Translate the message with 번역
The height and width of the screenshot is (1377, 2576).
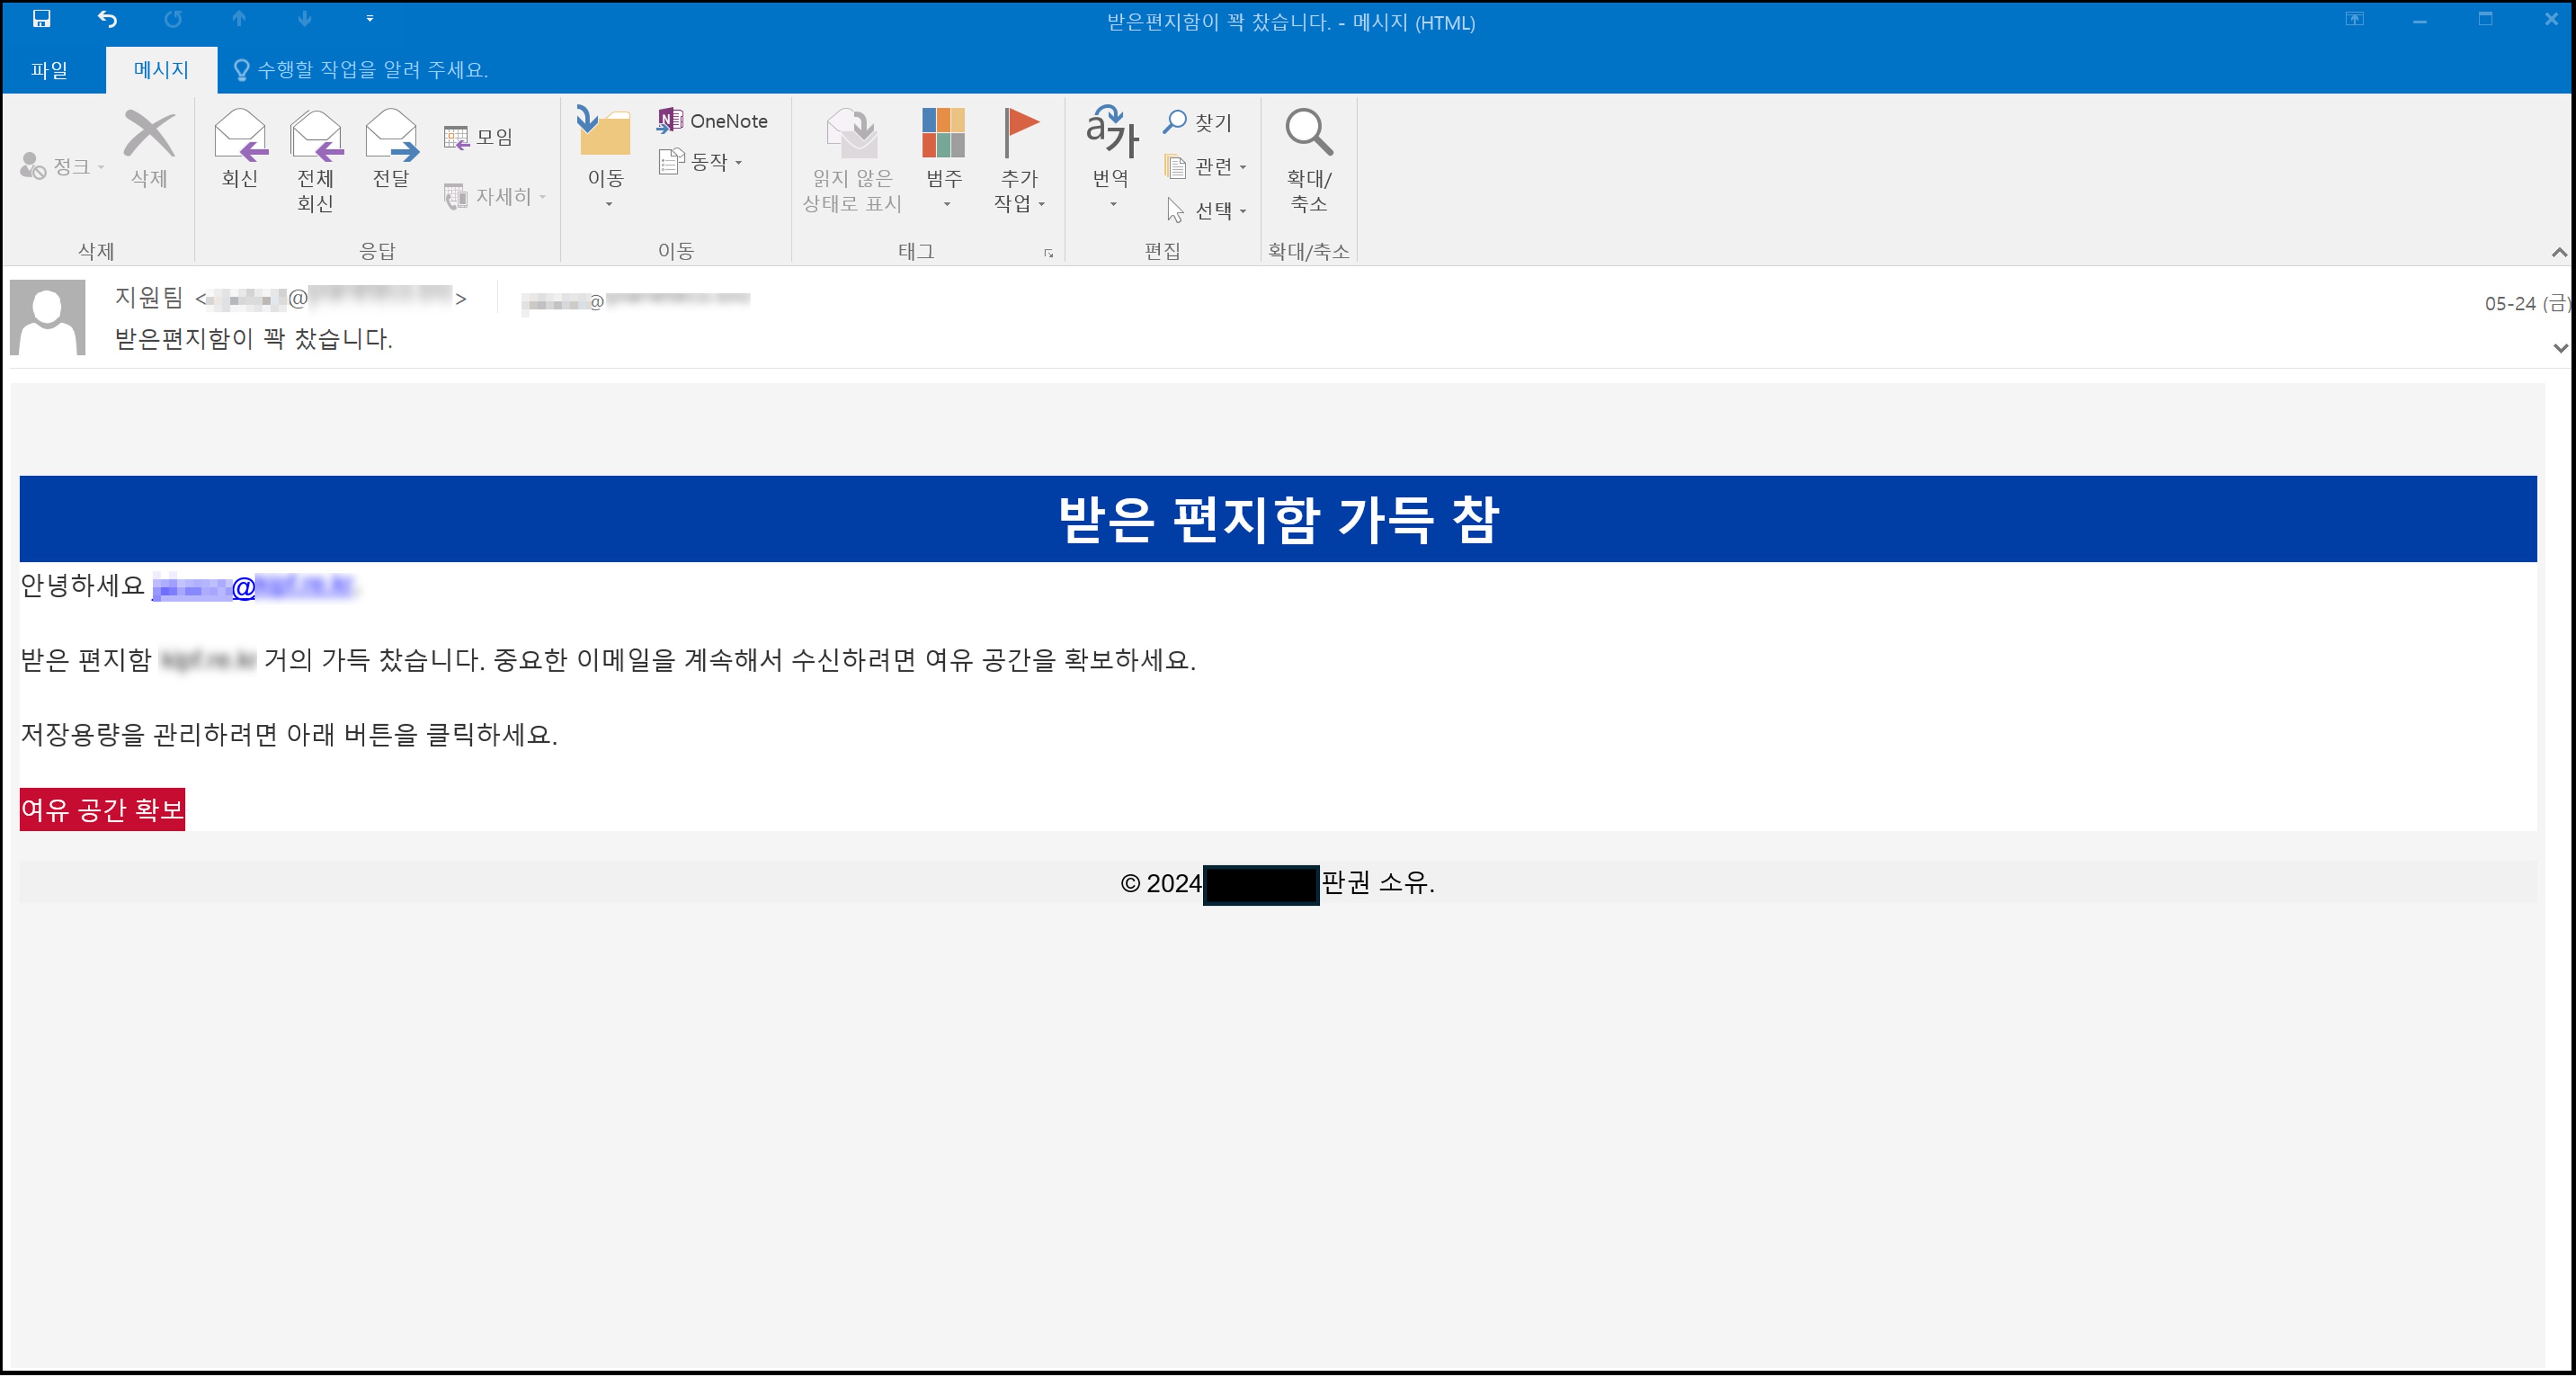pyautogui.click(x=1112, y=160)
